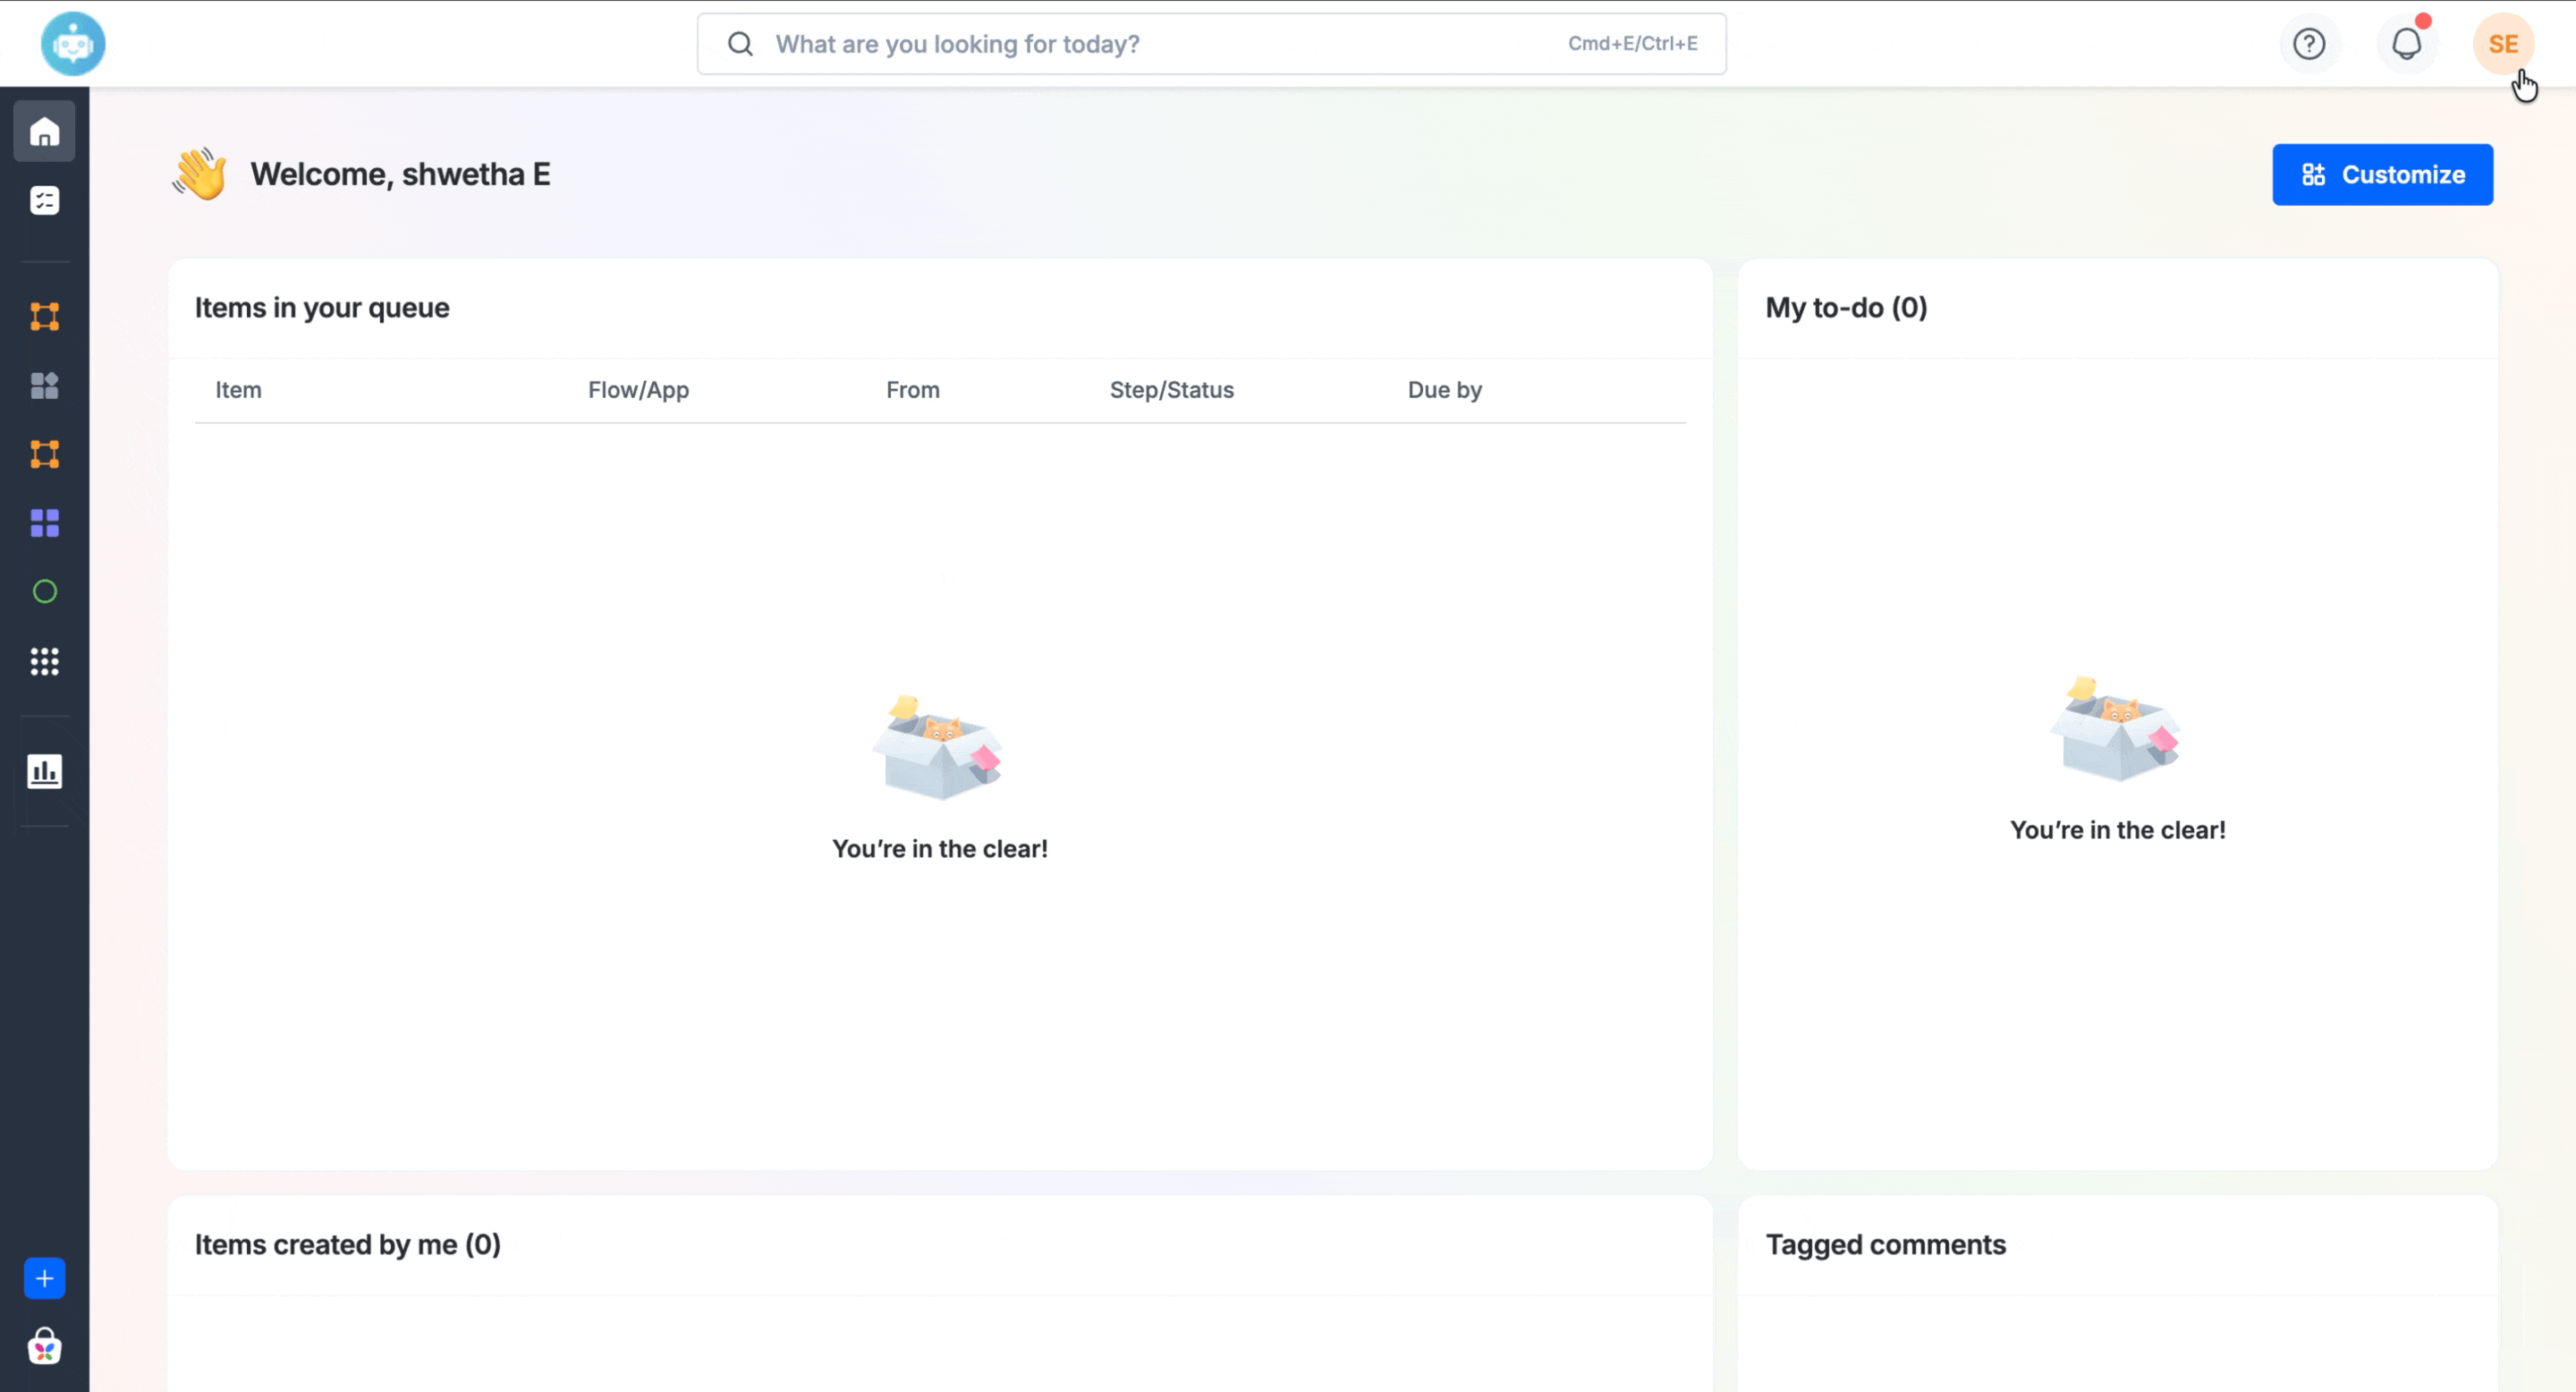Click the blue plus button in sidebar

(x=44, y=1278)
